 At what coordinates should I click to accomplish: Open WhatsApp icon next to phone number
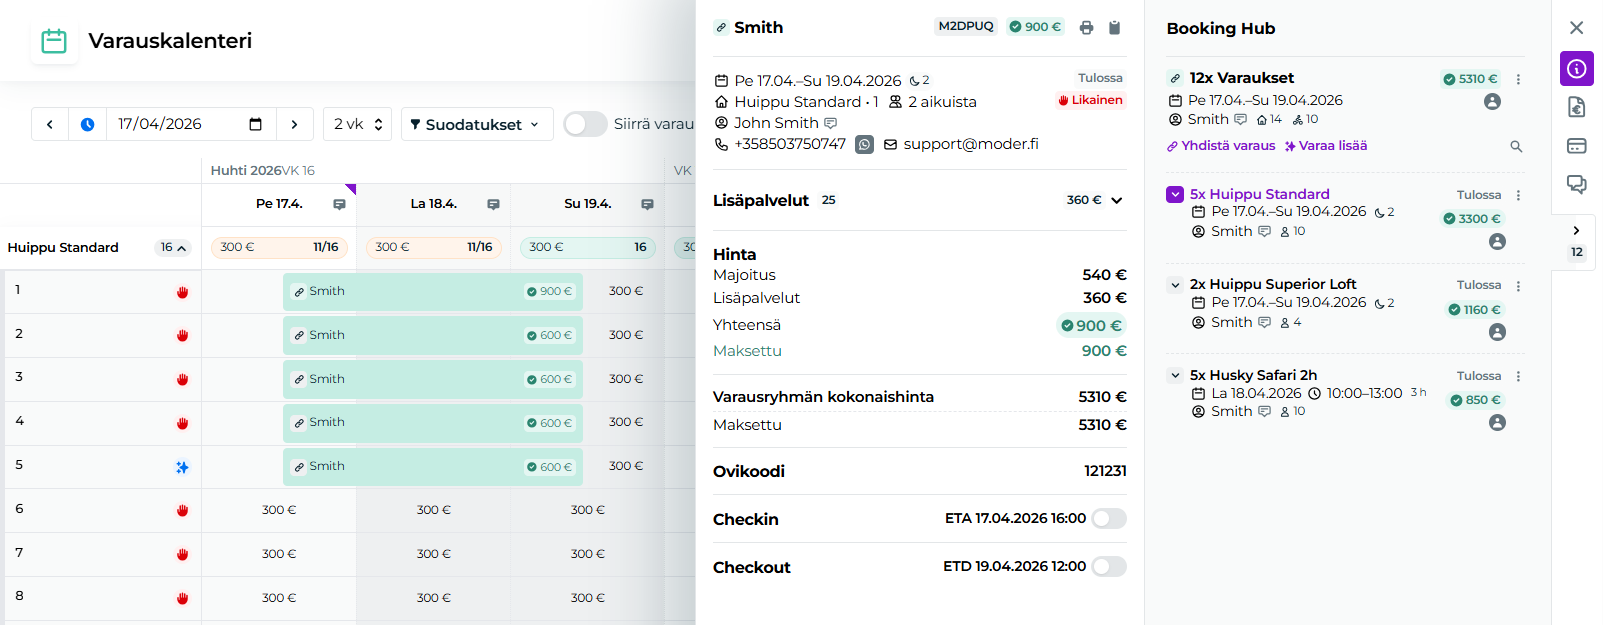pyautogui.click(x=864, y=145)
